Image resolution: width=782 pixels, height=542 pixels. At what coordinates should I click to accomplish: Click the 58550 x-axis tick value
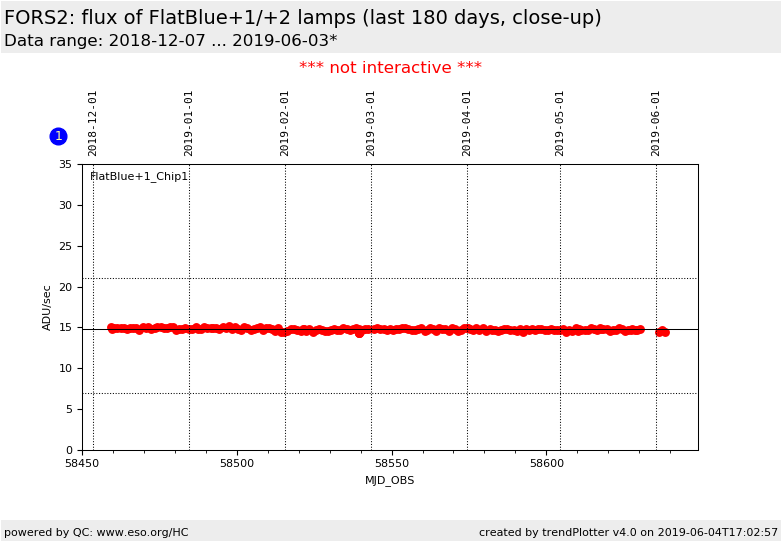391,463
